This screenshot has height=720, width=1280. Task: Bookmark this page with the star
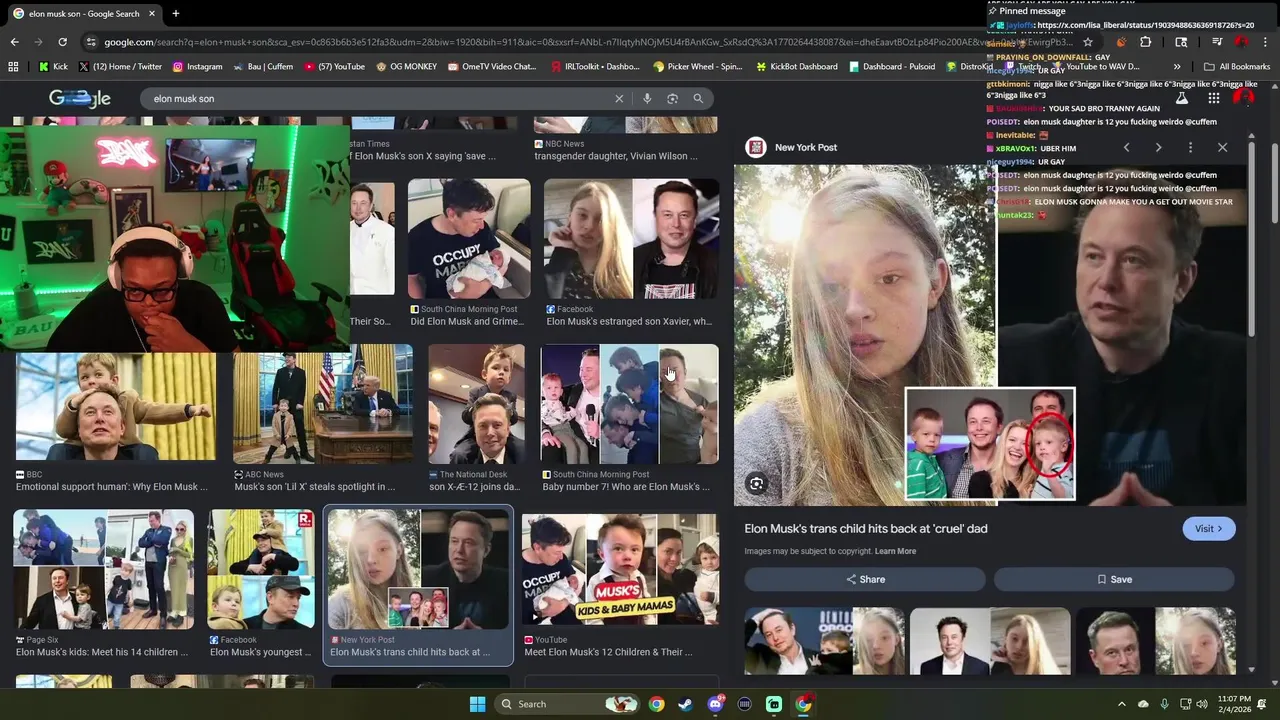click(1088, 42)
